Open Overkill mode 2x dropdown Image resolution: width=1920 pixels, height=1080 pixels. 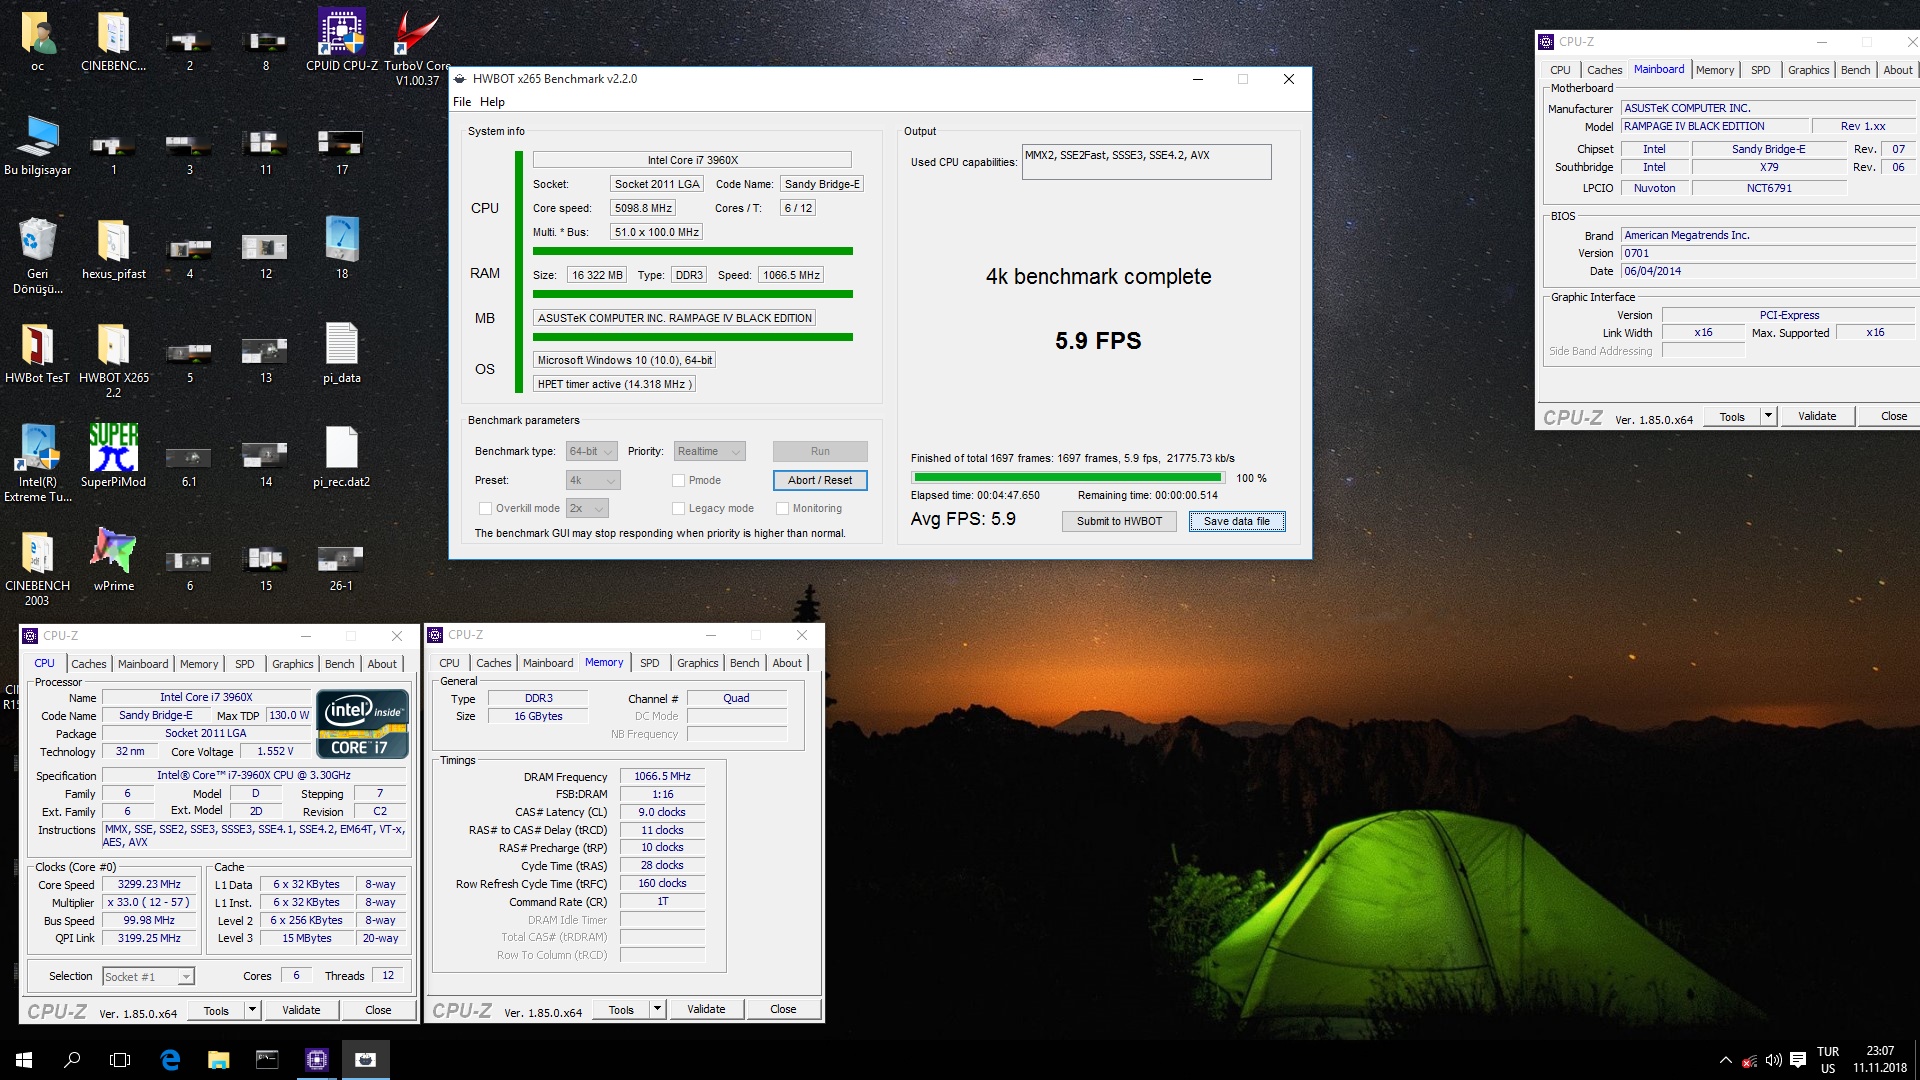[x=587, y=508]
